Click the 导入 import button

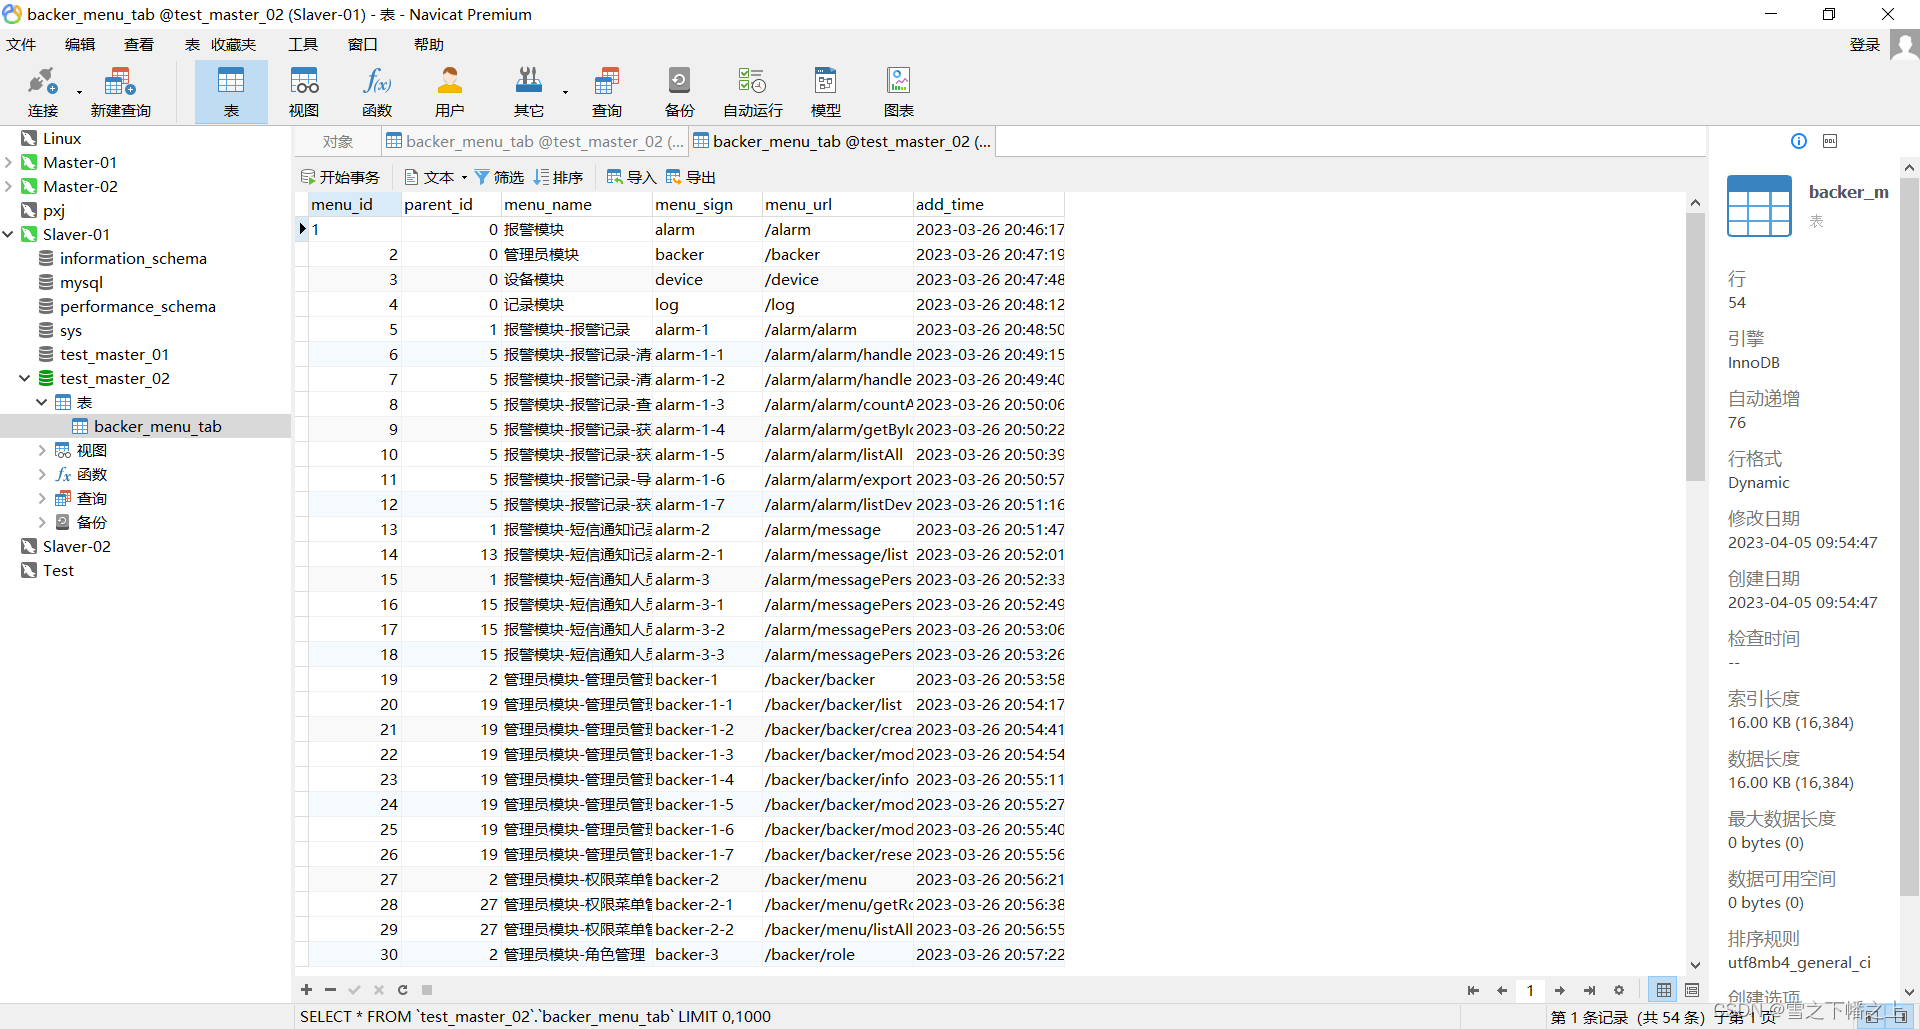coord(631,177)
